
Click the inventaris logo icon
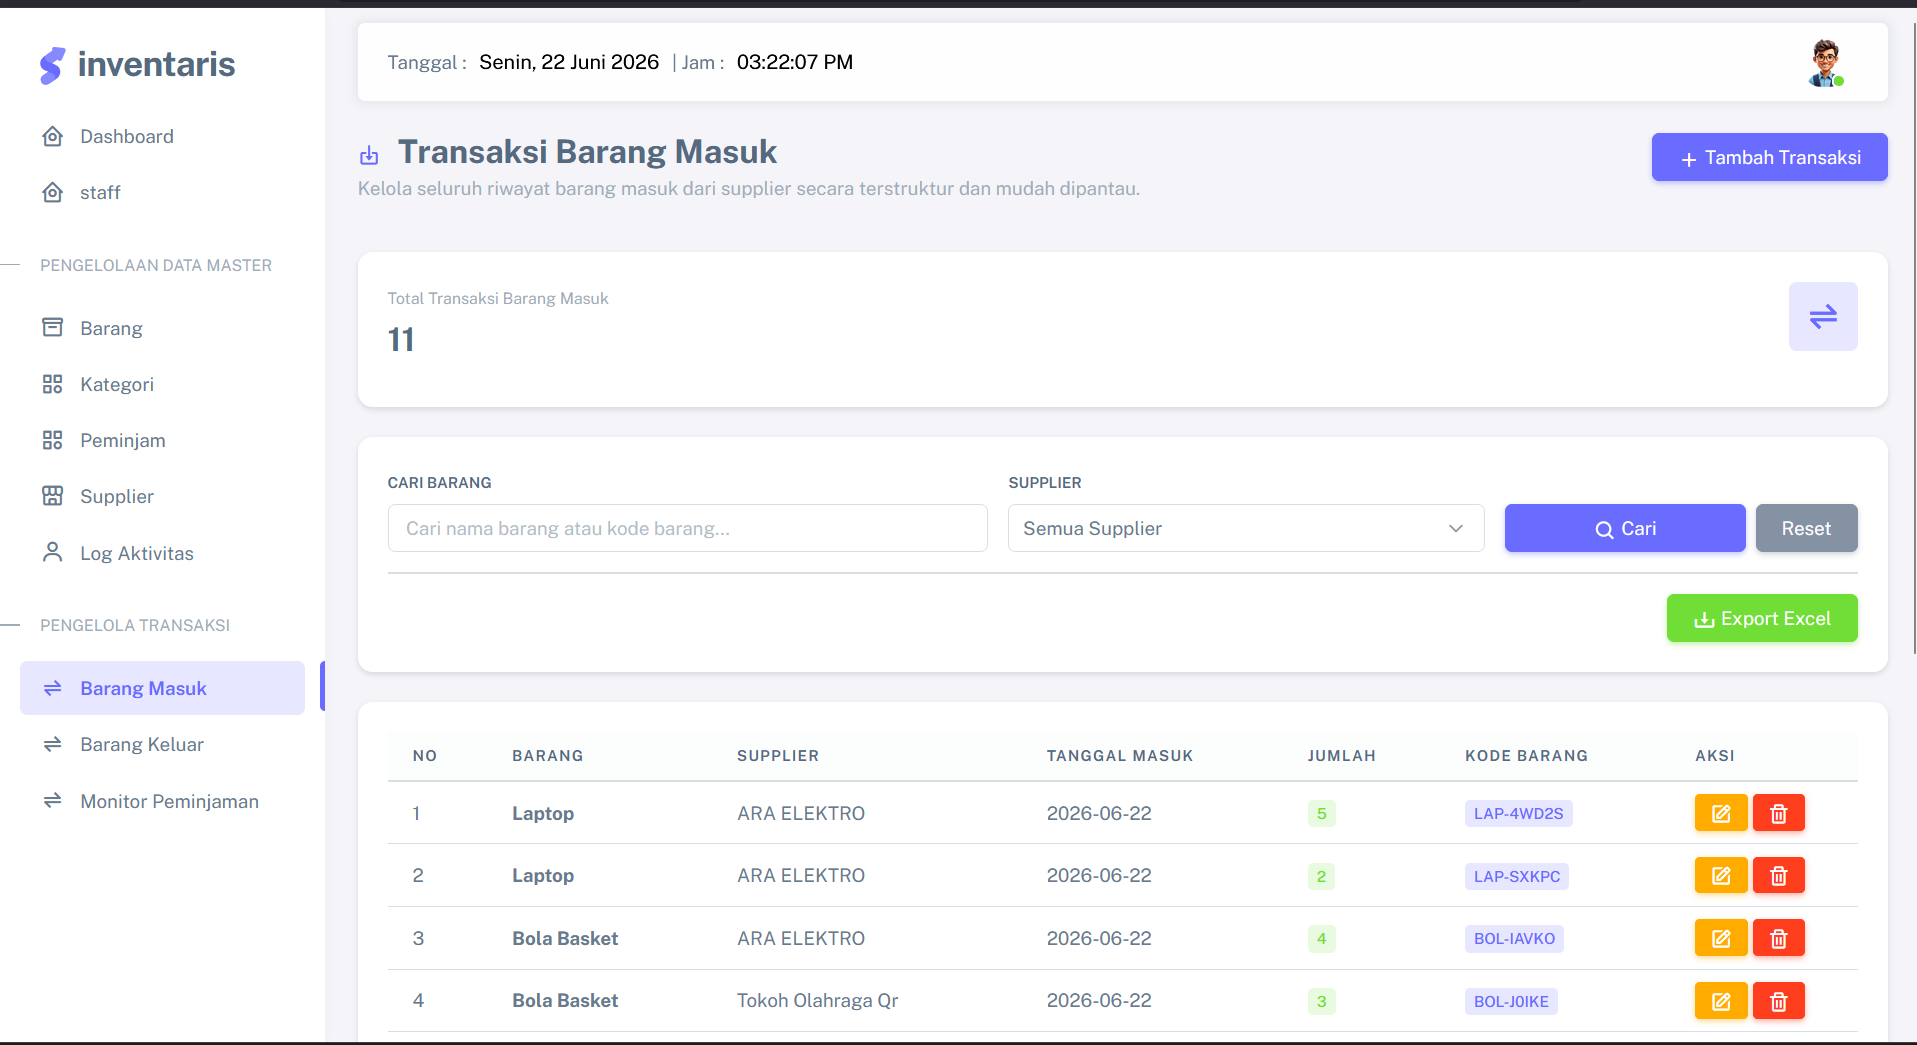[x=52, y=65]
